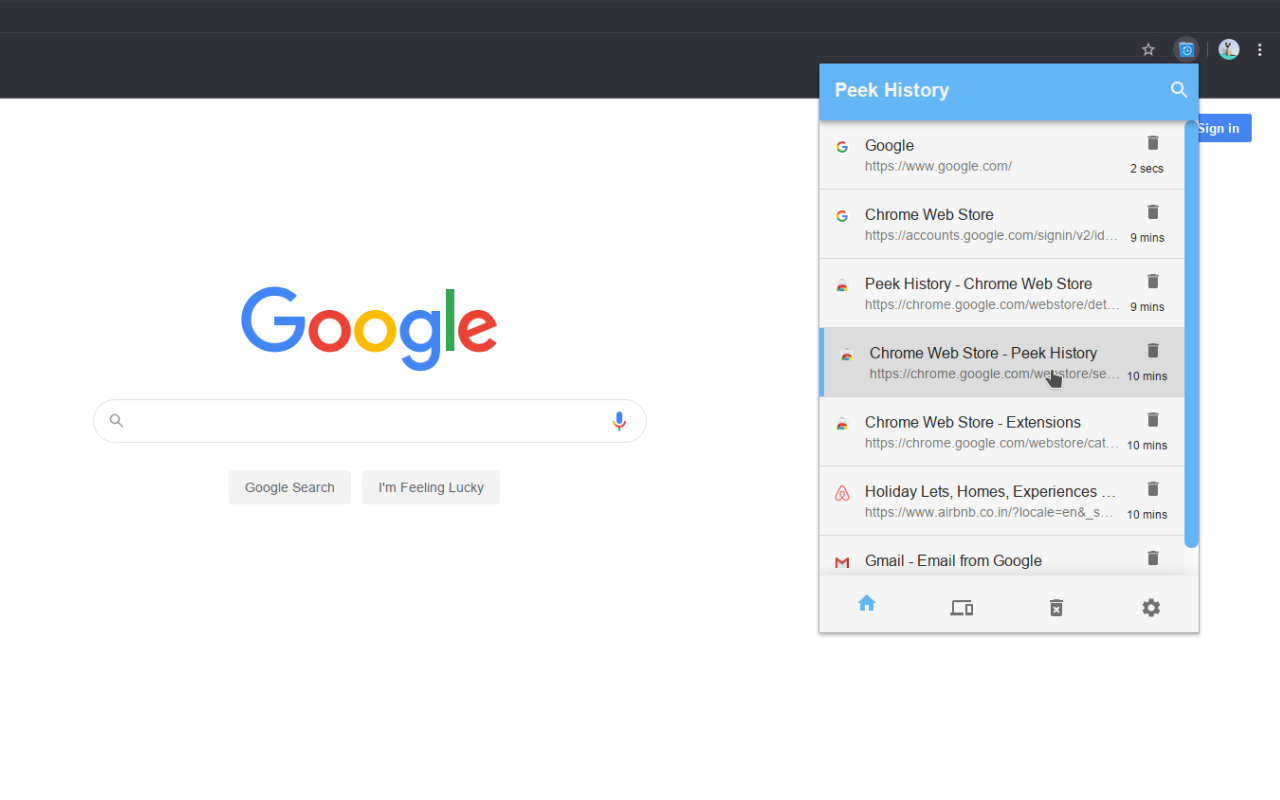This screenshot has width=1280, height=800.
Task: Open Chrome Web Store - Extensions entry
Action: pyautogui.click(x=1002, y=431)
